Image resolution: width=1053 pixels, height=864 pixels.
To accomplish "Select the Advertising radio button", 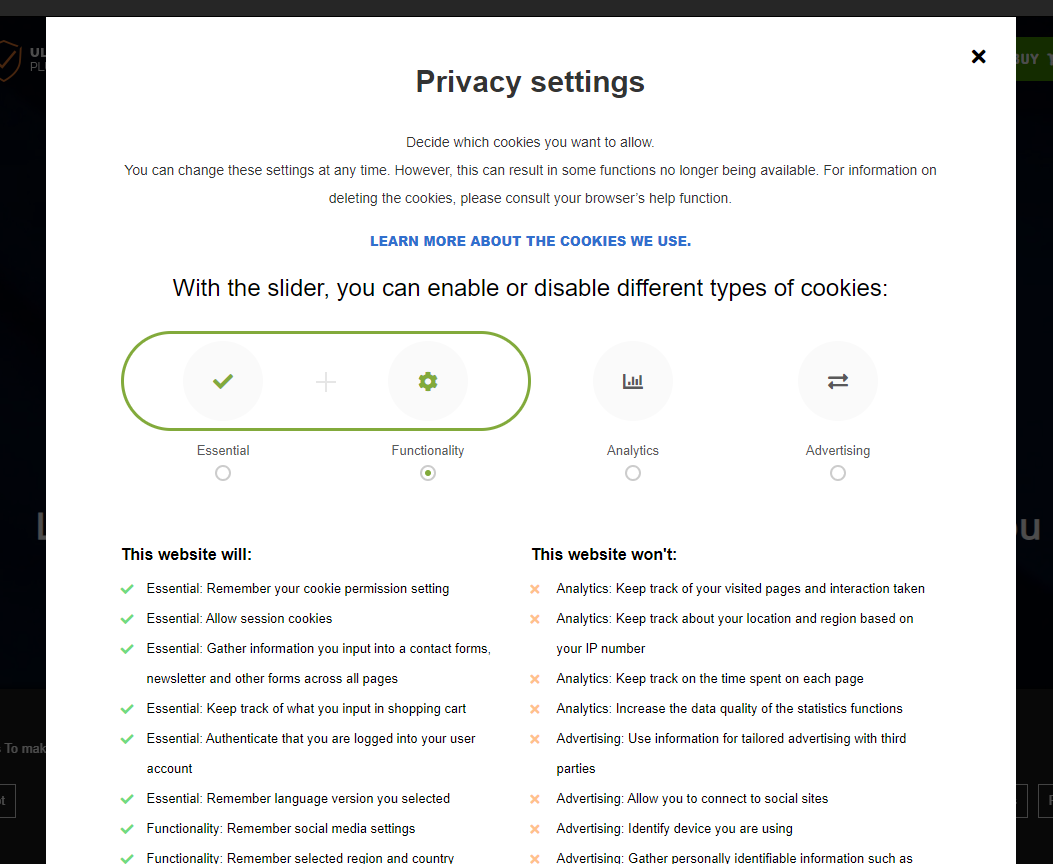I will pyautogui.click(x=838, y=473).
